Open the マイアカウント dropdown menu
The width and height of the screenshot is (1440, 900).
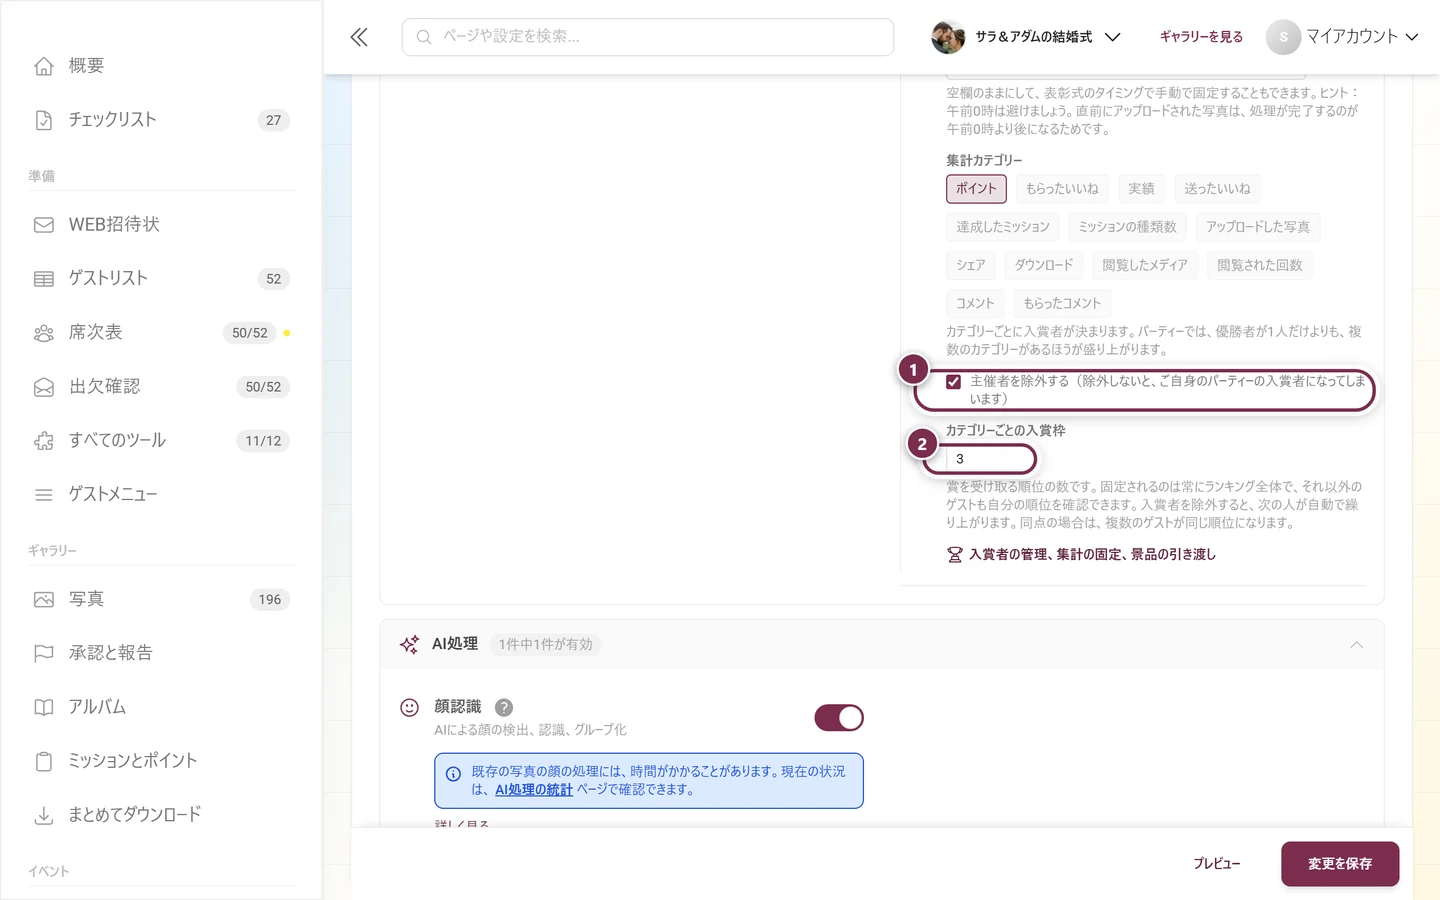[1343, 37]
